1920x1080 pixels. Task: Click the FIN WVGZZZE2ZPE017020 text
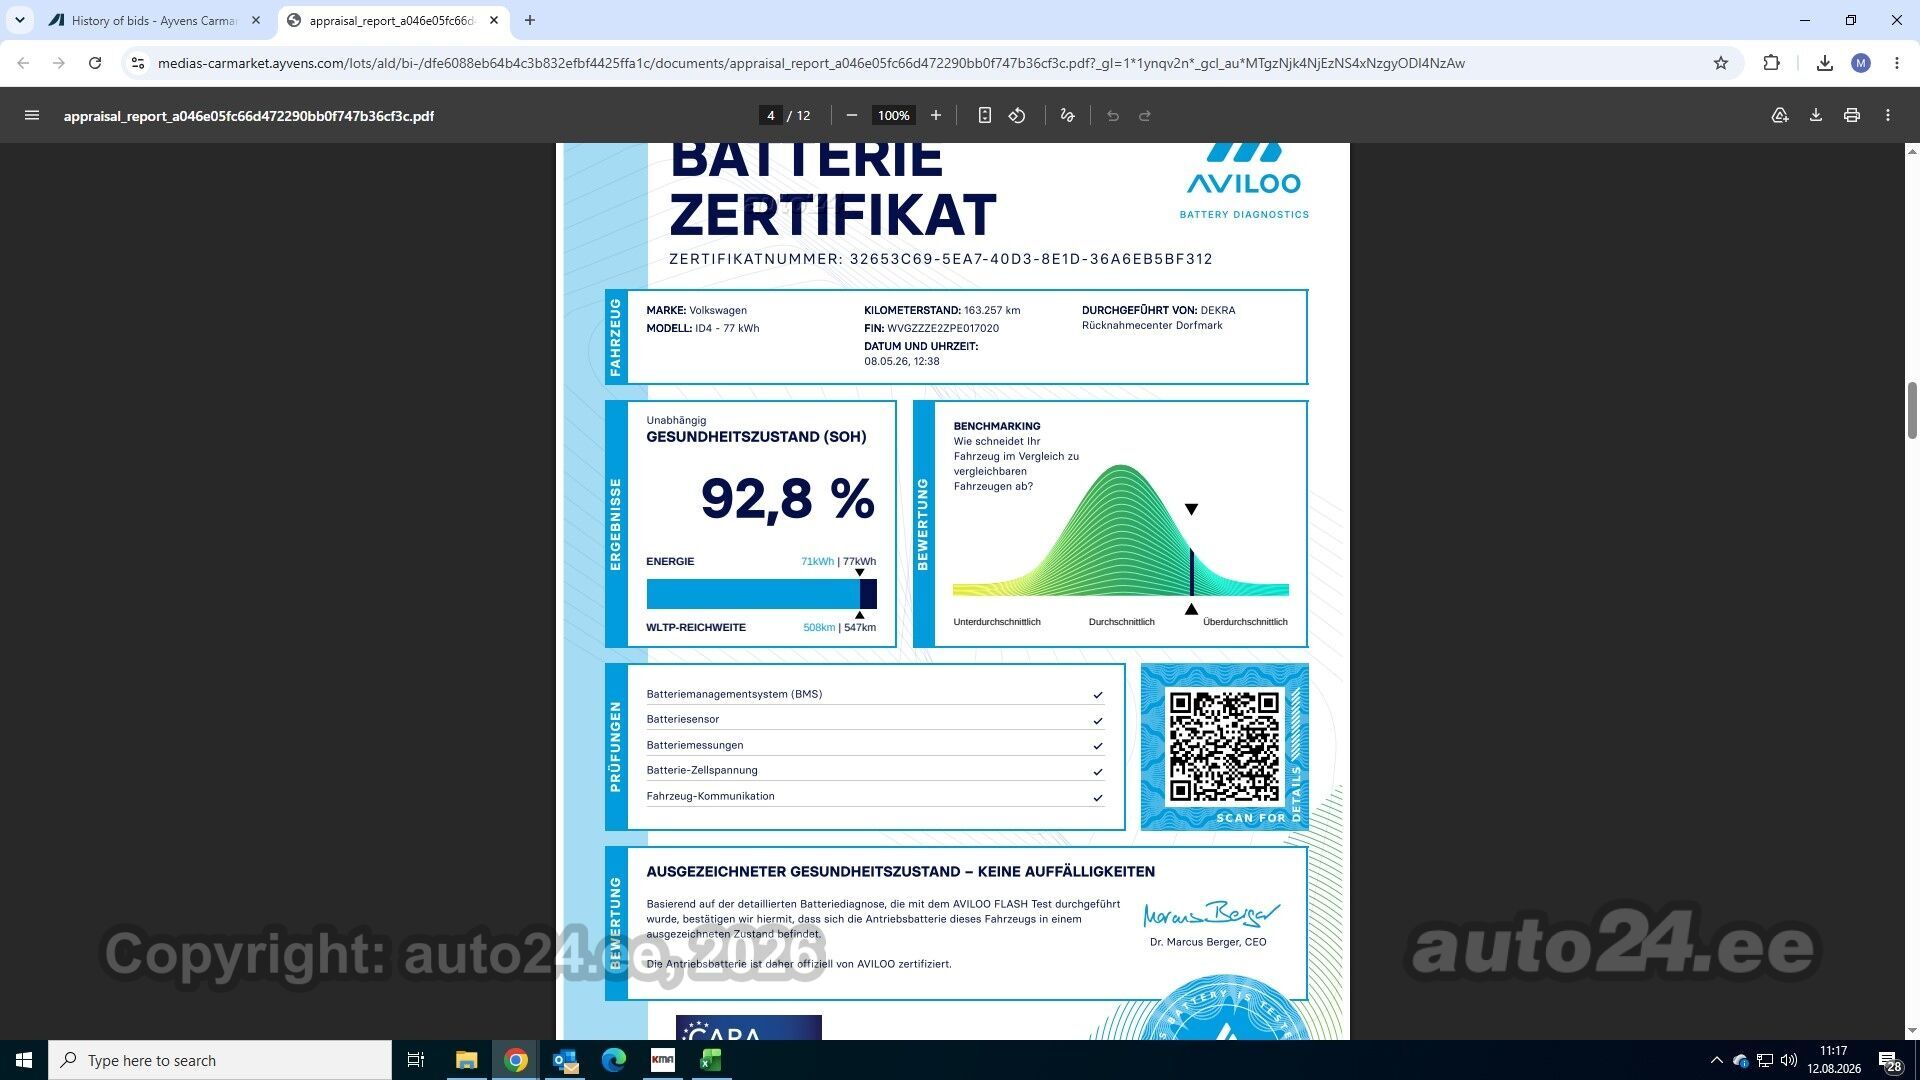point(931,328)
